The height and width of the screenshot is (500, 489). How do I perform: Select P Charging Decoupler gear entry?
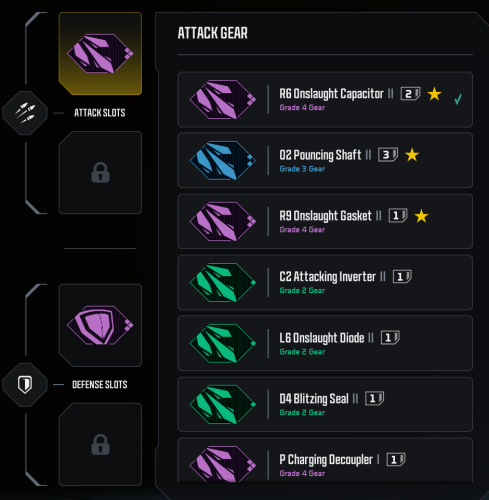(325, 460)
